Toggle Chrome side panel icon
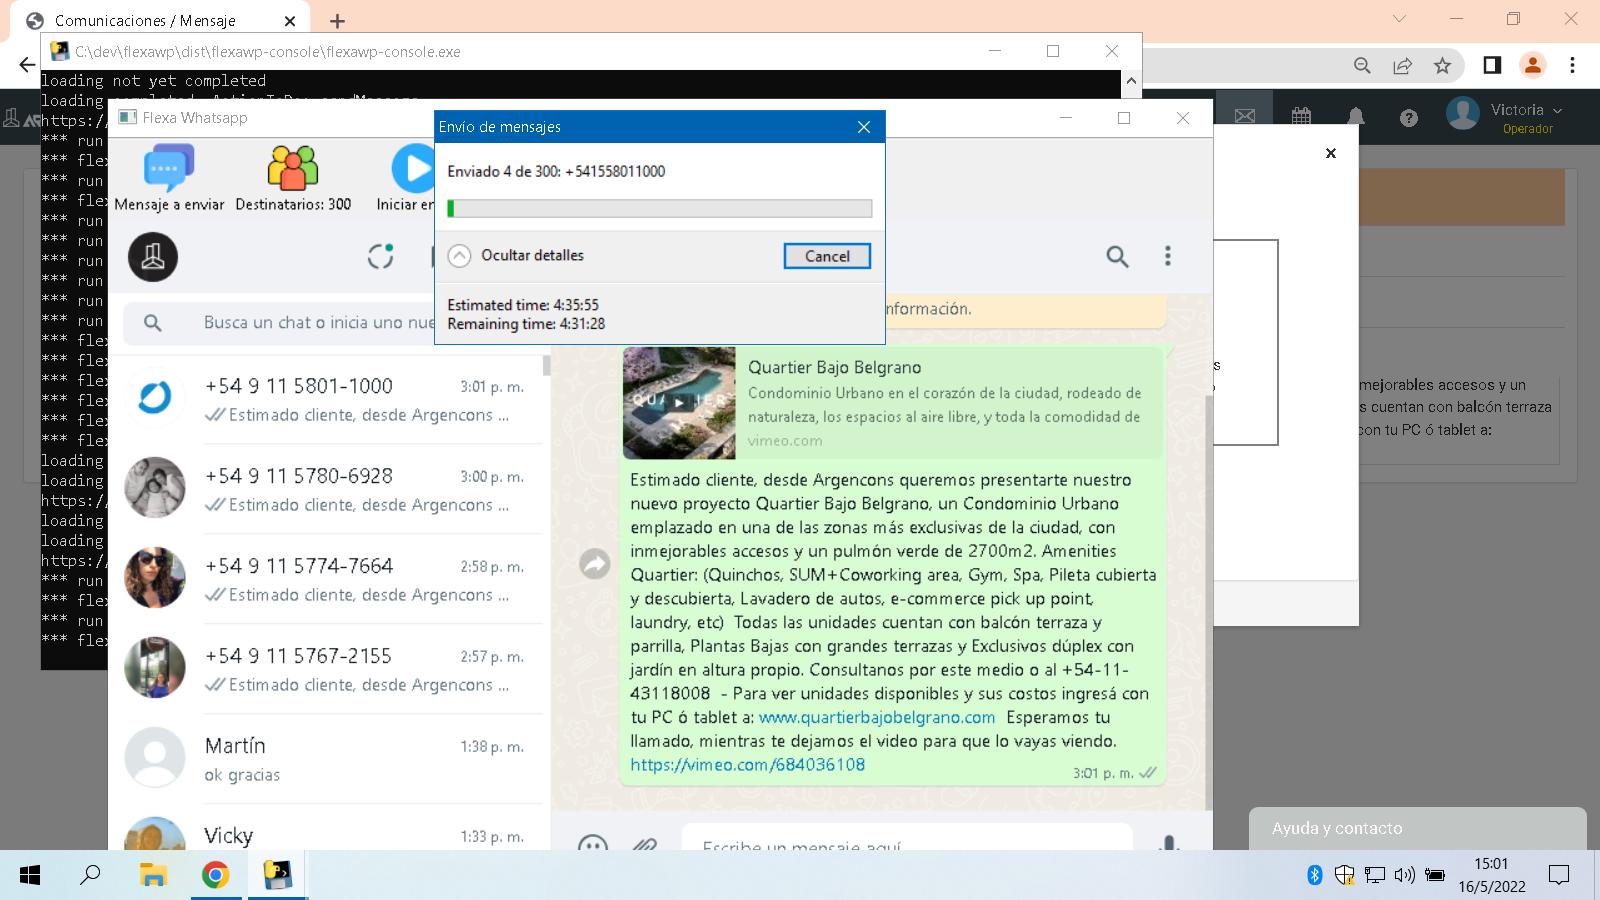The image size is (1600, 900). point(1492,65)
